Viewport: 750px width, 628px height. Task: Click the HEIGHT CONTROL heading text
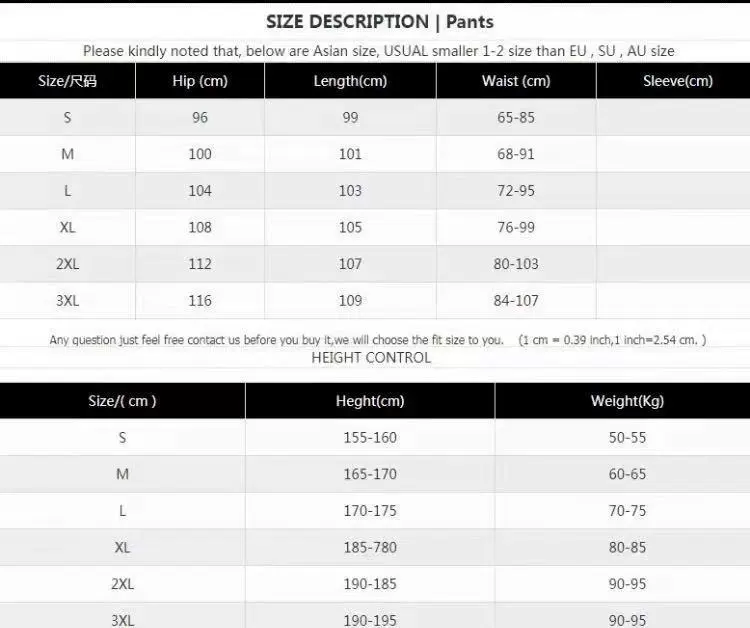[x=371, y=357]
